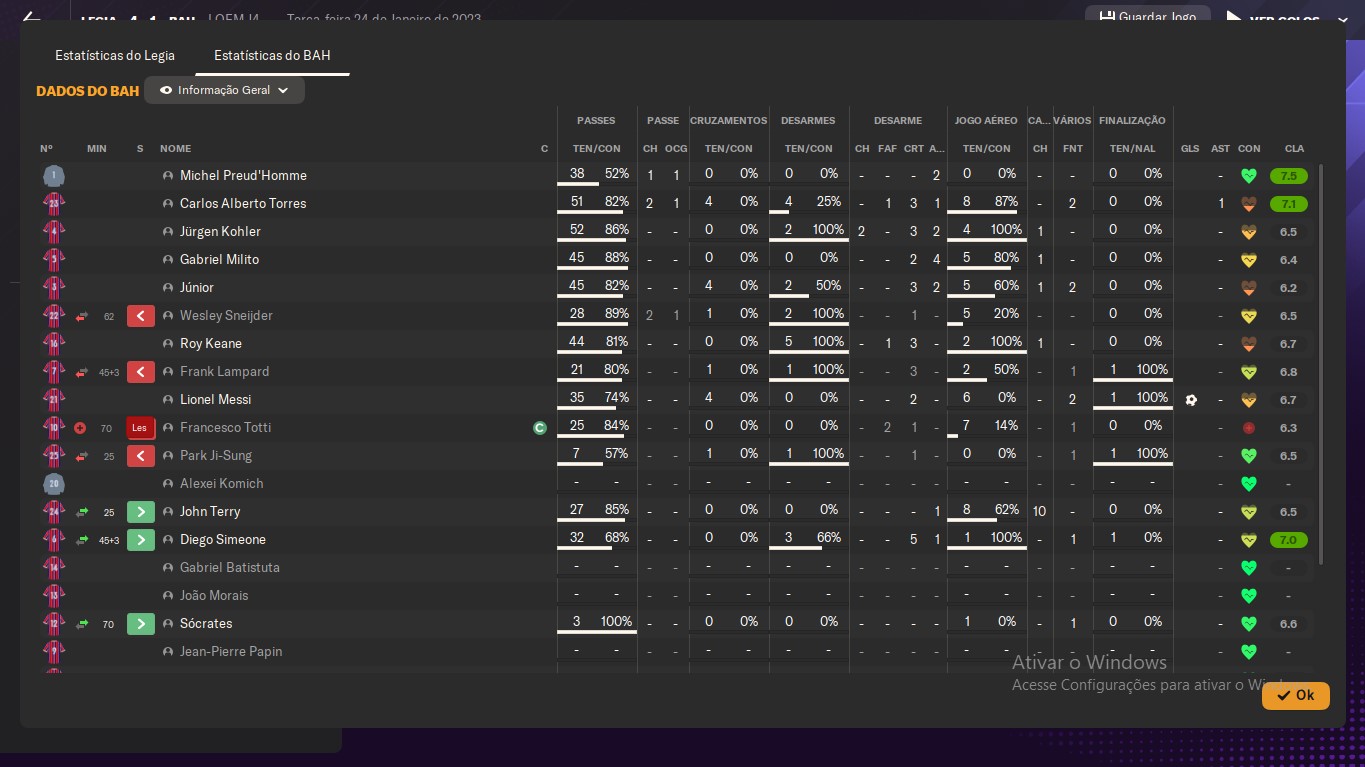The height and width of the screenshot is (767, 1365).
Task: Click the green condition heart for Michel Preud'Homme
Action: pos(1248,176)
